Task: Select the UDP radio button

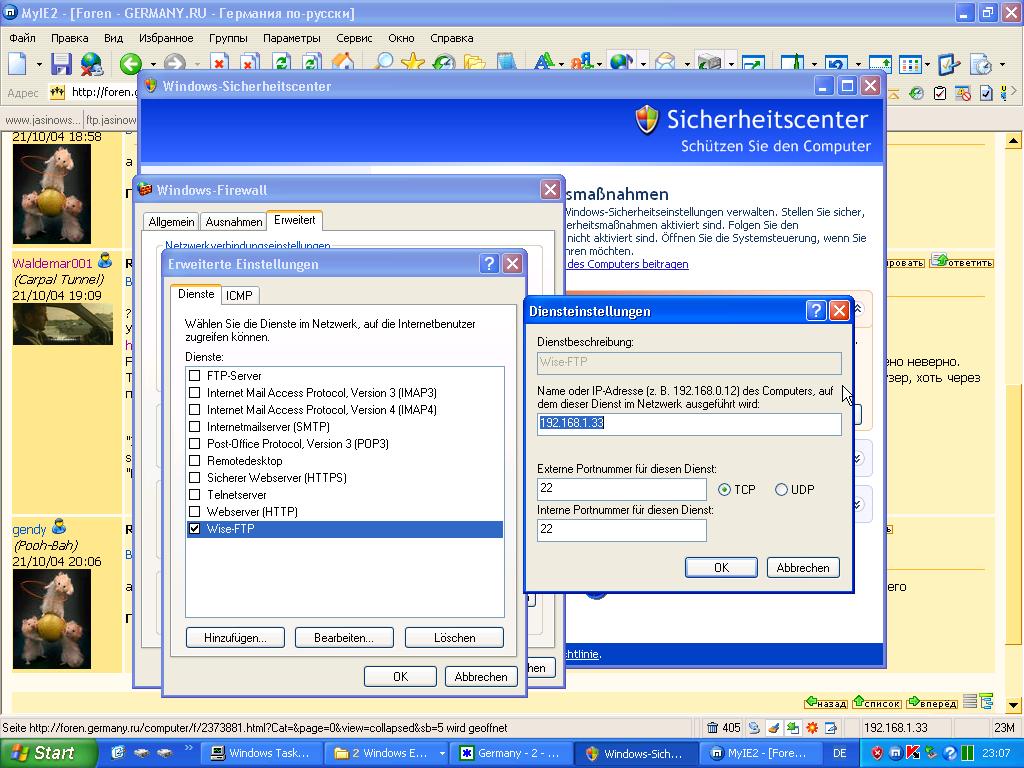Action: pos(781,490)
